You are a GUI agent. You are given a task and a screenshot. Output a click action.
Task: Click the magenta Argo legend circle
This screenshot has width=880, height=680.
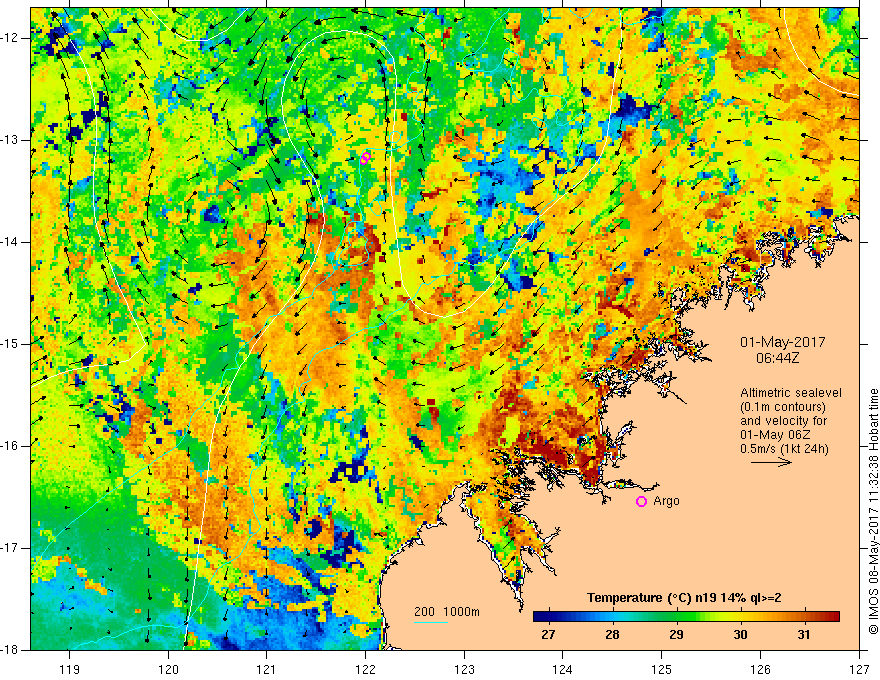coord(641,502)
